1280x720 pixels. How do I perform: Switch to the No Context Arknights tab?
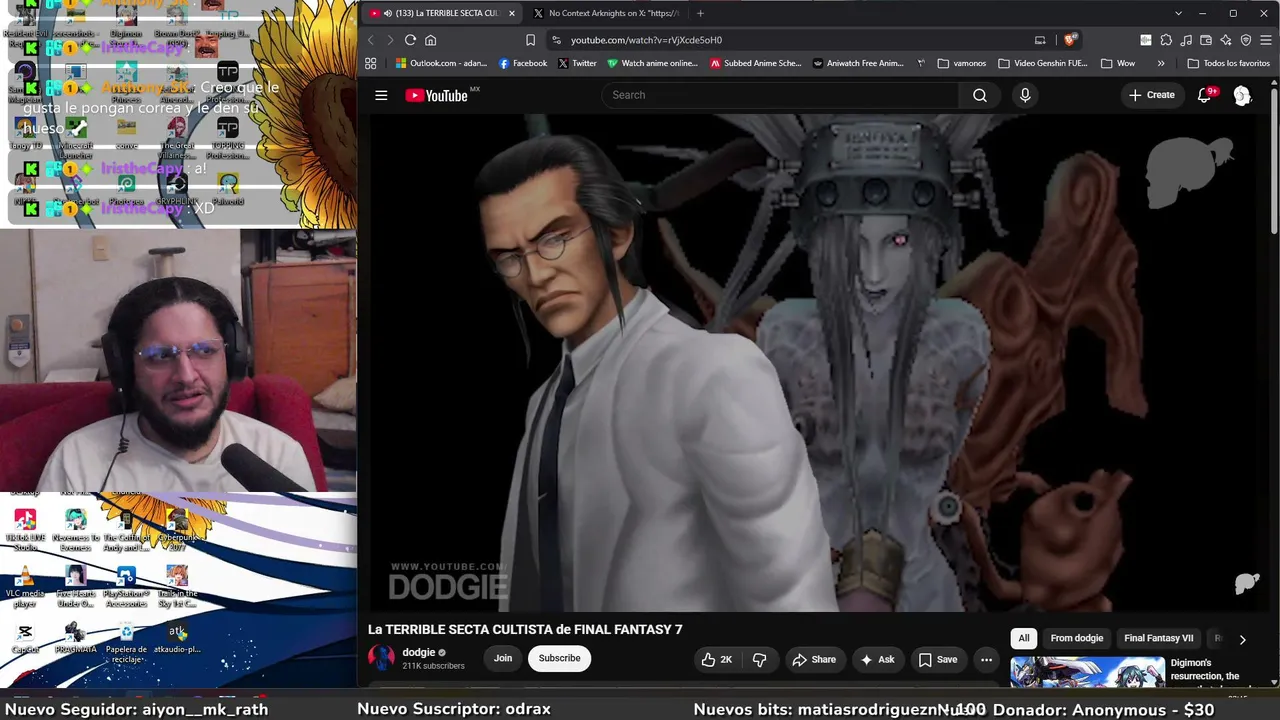[x=613, y=13]
